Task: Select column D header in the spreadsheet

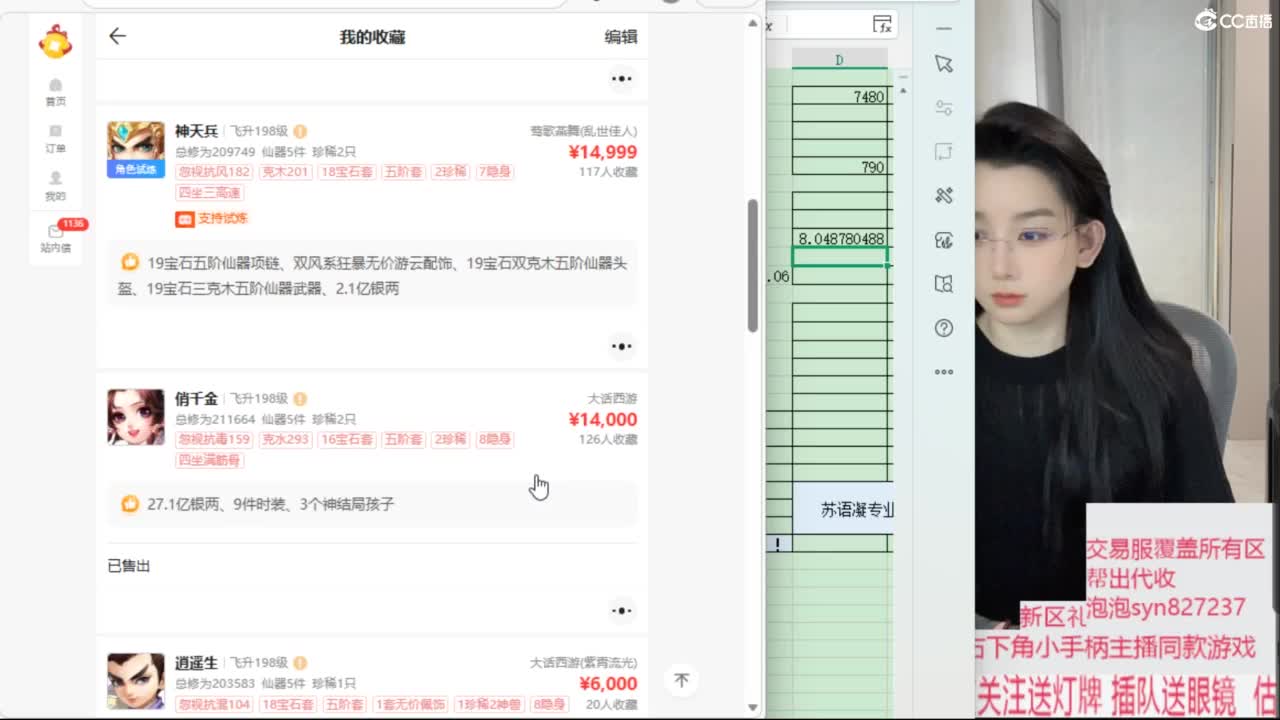Action: (839, 60)
